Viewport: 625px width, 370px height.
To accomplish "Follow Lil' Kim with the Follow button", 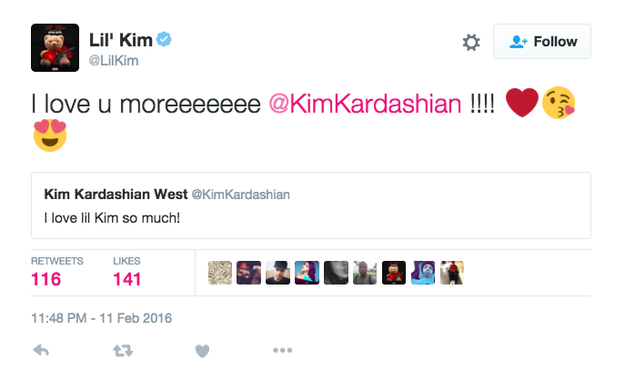I will click(x=542, y=41).
